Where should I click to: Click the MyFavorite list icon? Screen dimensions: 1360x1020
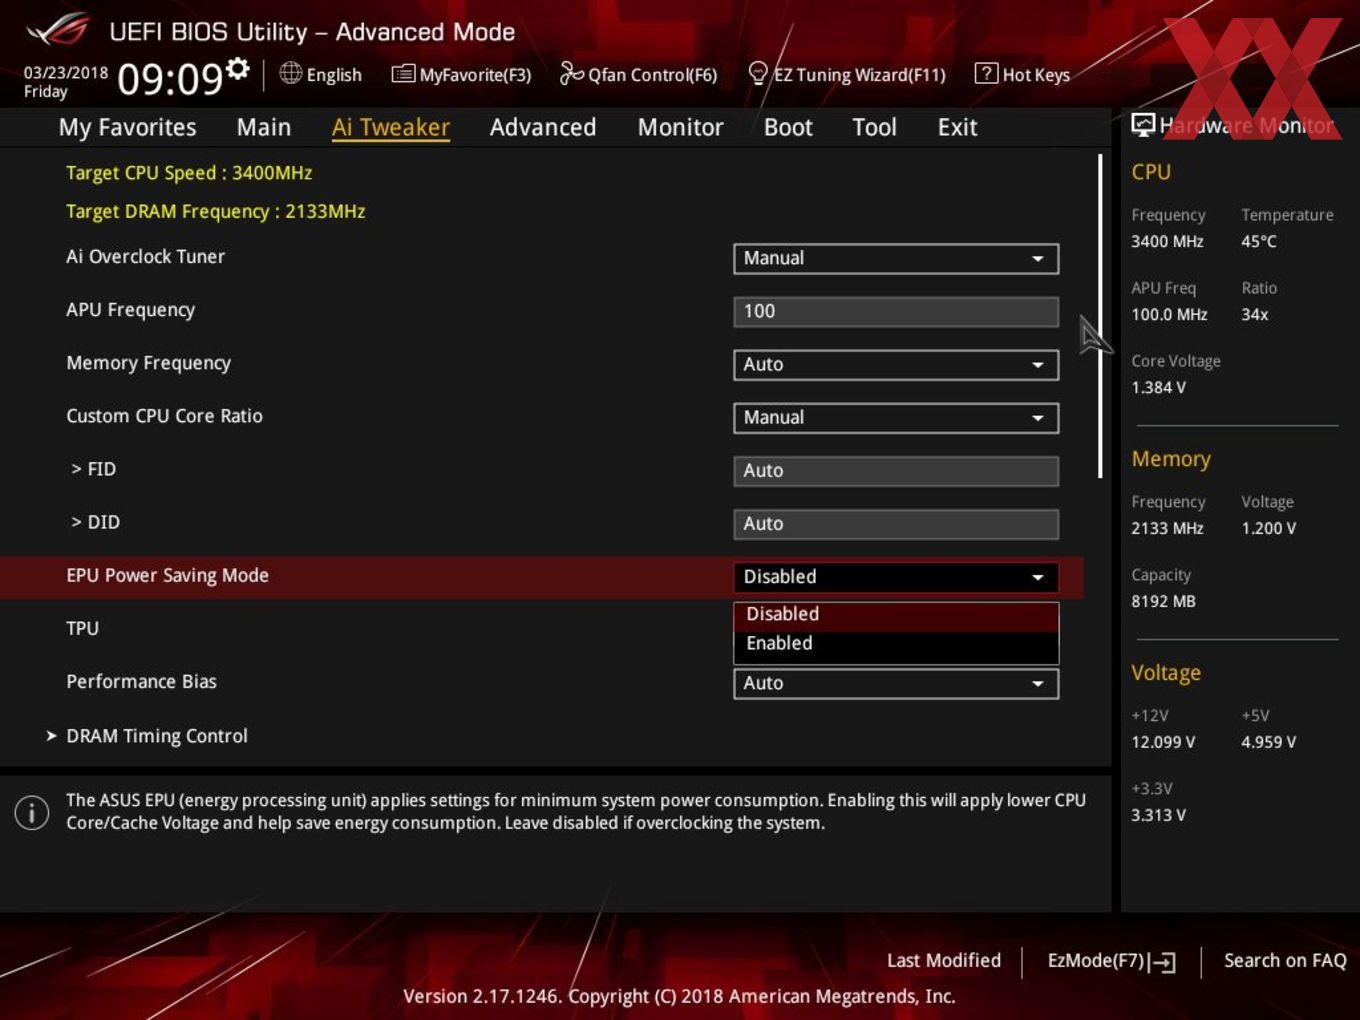tap(403, 74)
